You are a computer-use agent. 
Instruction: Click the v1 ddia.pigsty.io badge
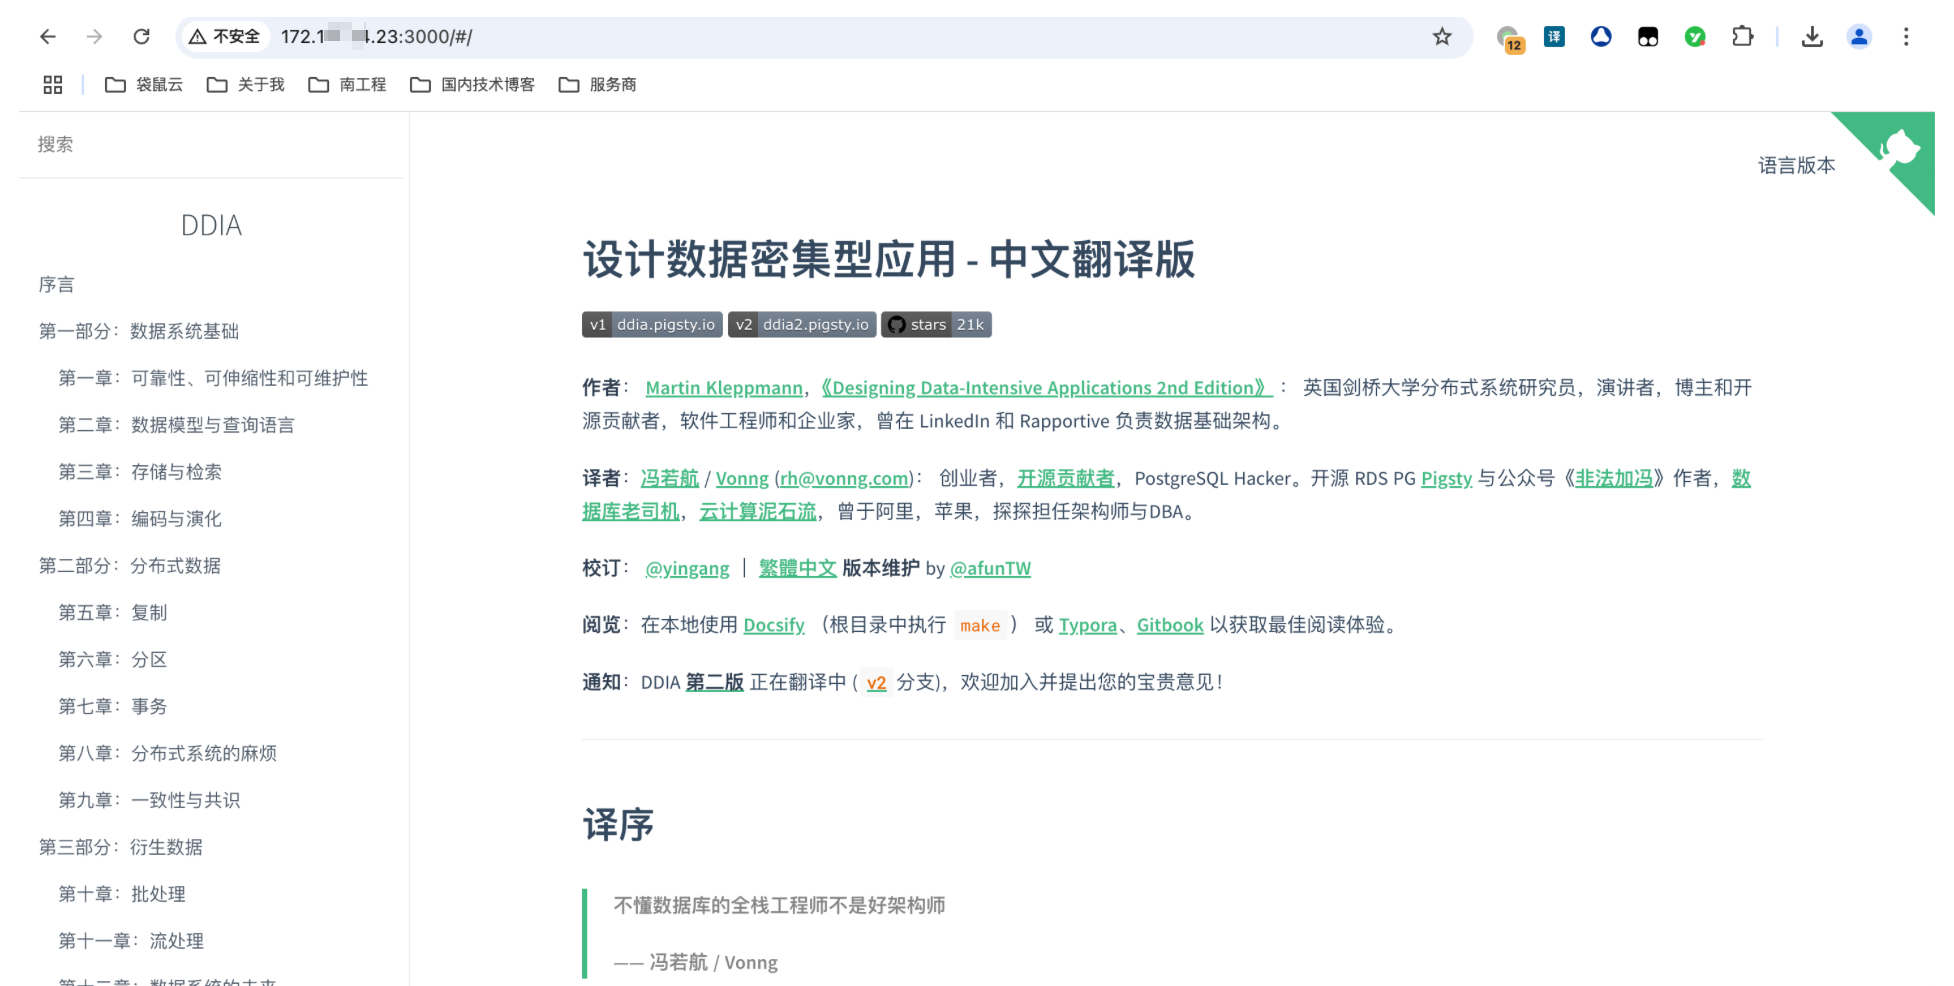pyautogui.click(x=652, y=325)
